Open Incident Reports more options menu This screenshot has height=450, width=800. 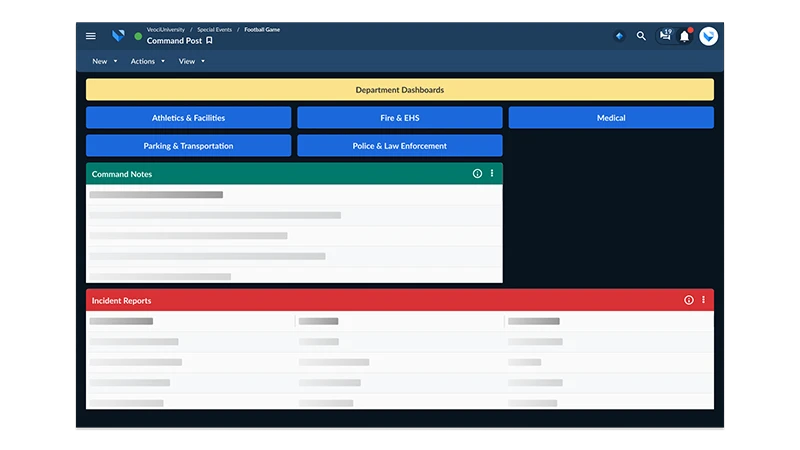(704, 300)
